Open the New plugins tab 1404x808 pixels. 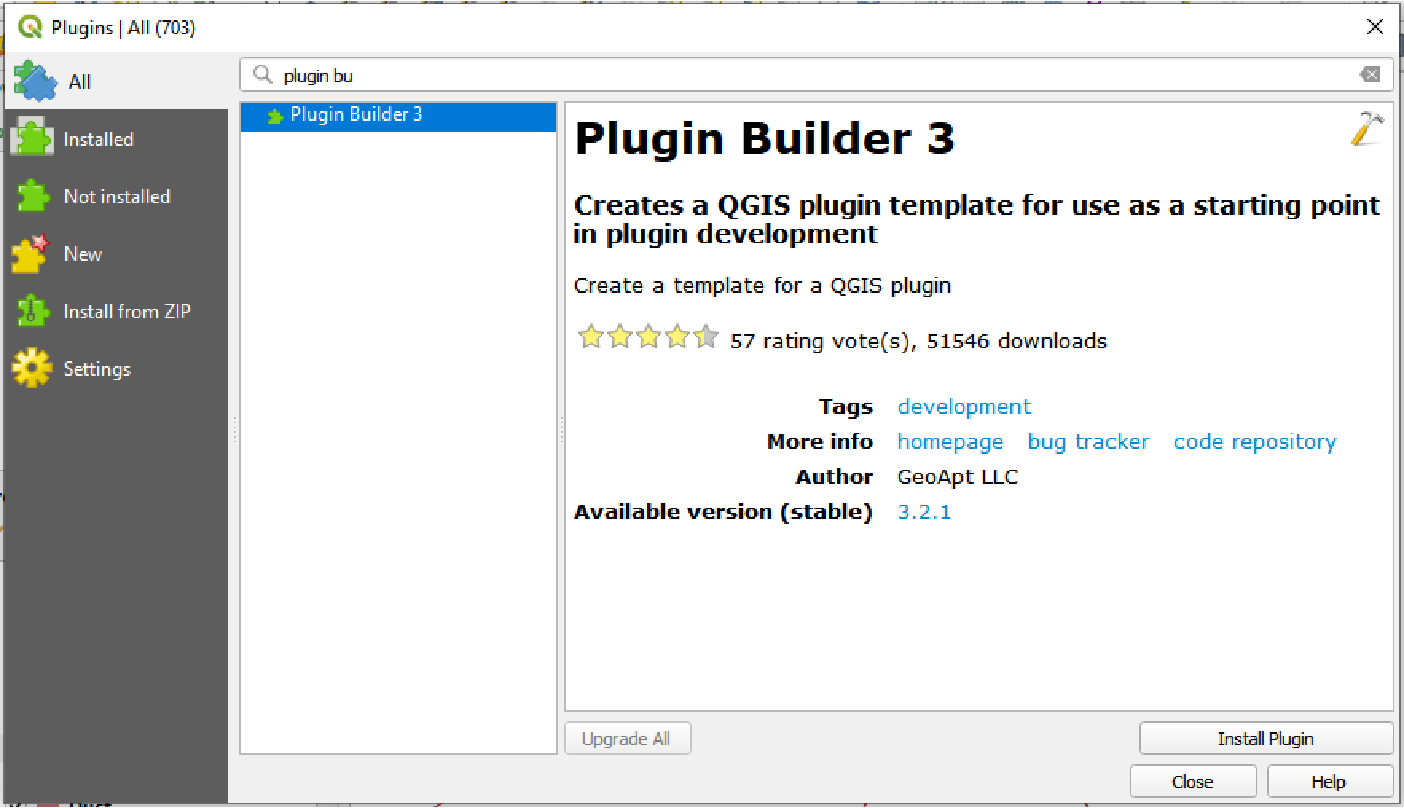pyautogui.click(x=116, y=254)
